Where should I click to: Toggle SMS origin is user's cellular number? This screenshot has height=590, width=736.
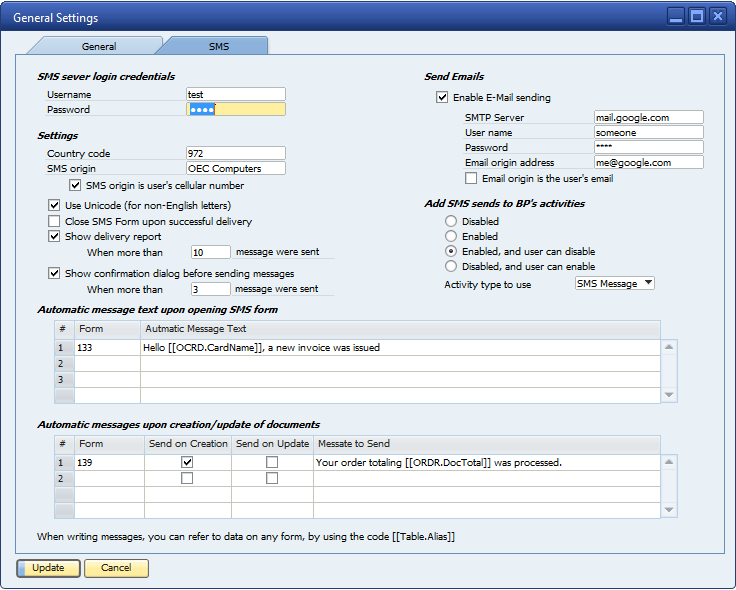point(75,185)
